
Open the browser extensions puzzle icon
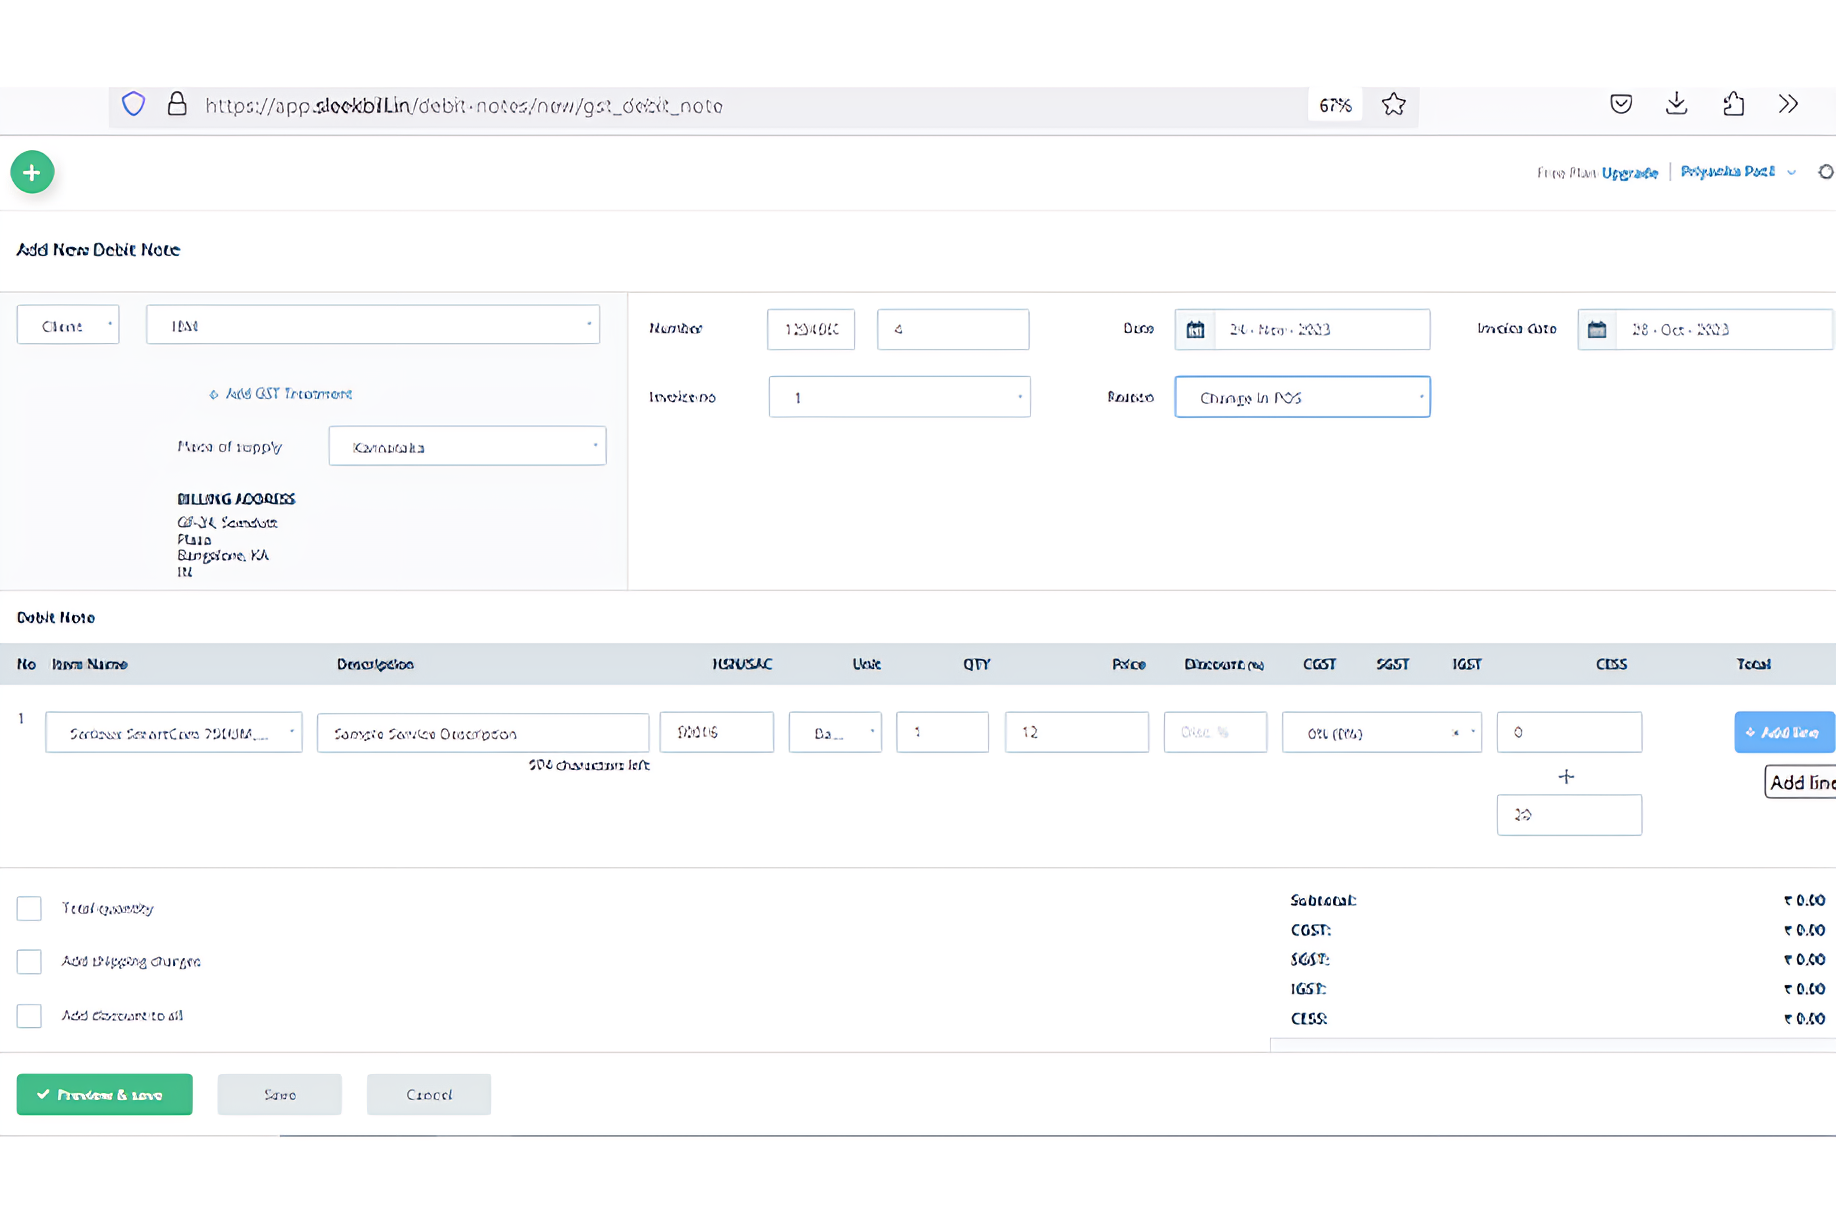click(1733, 104)
